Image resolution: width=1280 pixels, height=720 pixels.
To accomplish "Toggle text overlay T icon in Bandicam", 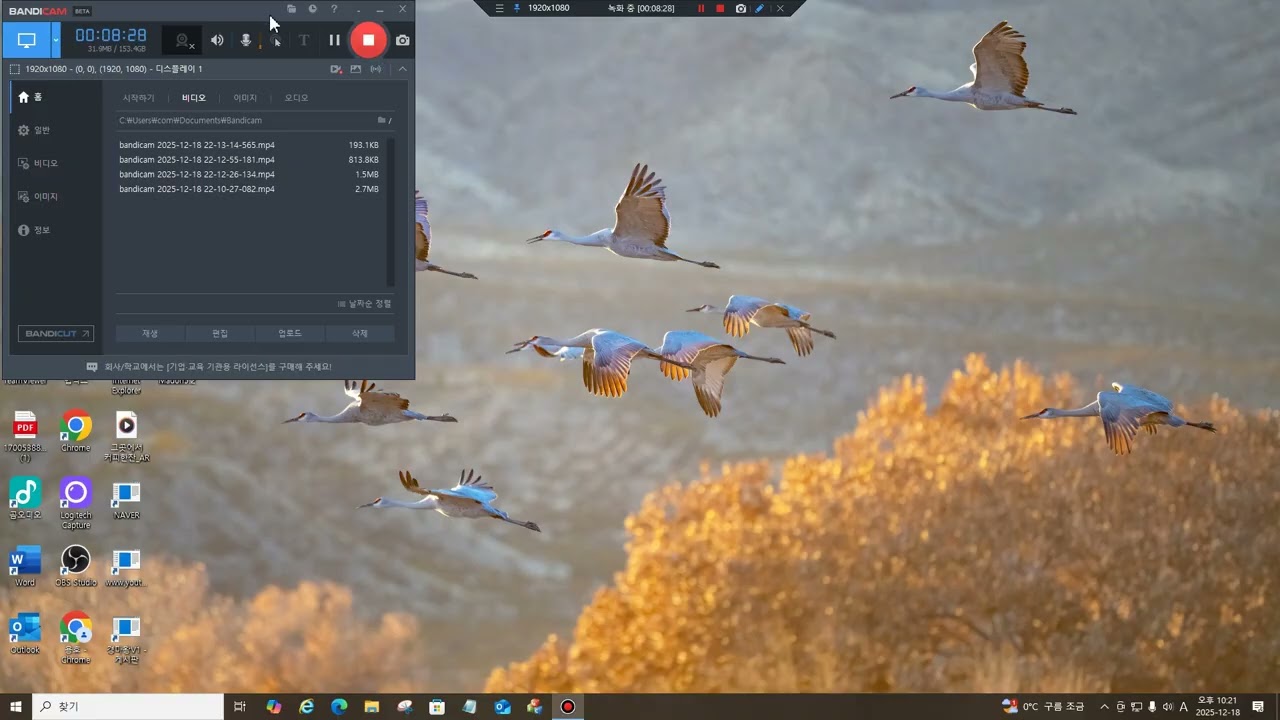I will coord(304,40).
